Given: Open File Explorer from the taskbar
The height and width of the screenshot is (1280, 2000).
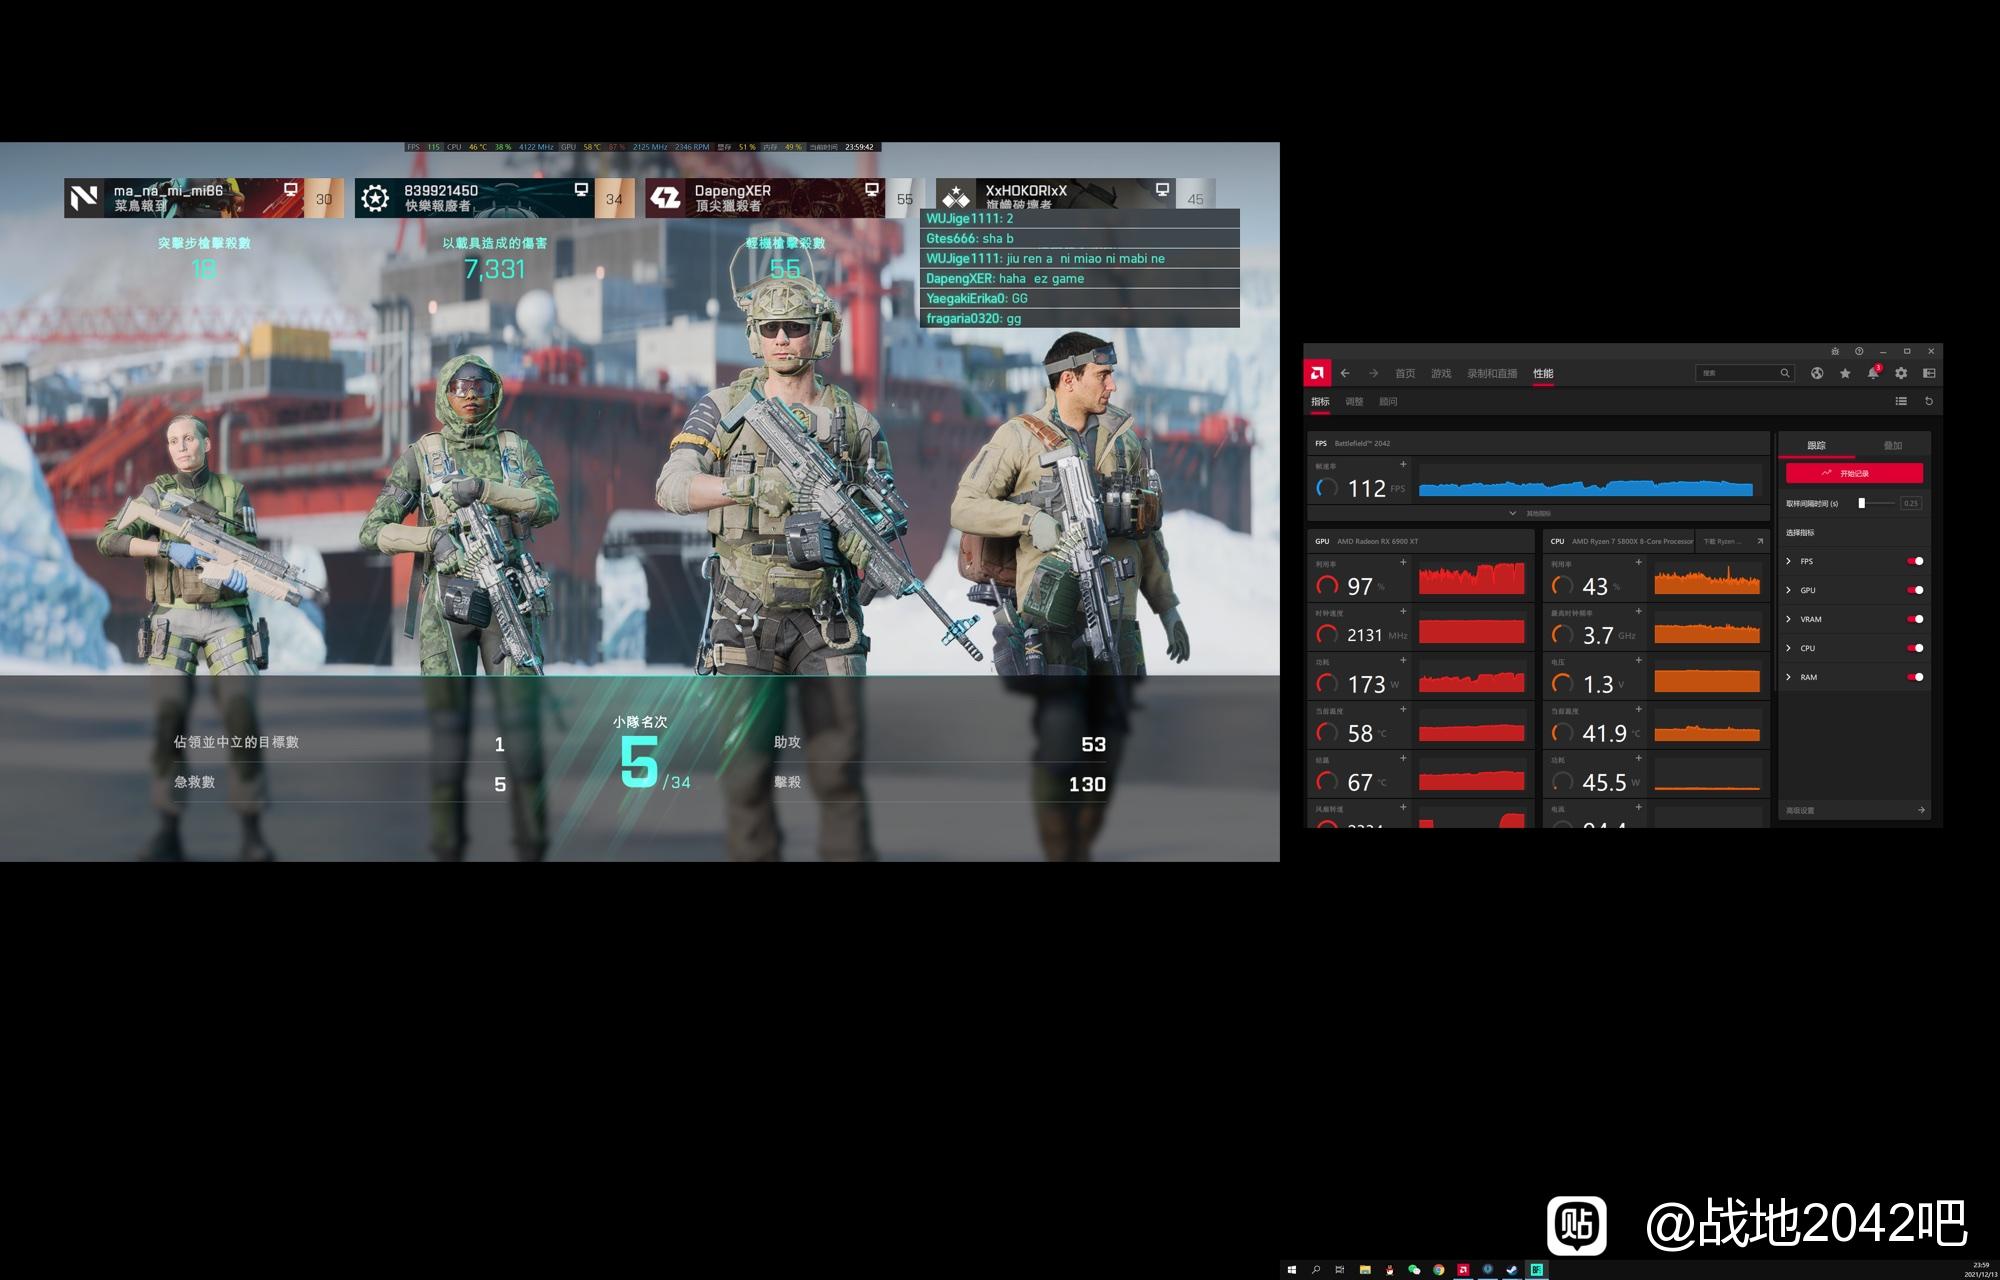Looking at the screenshot, I should 1365,1269.
